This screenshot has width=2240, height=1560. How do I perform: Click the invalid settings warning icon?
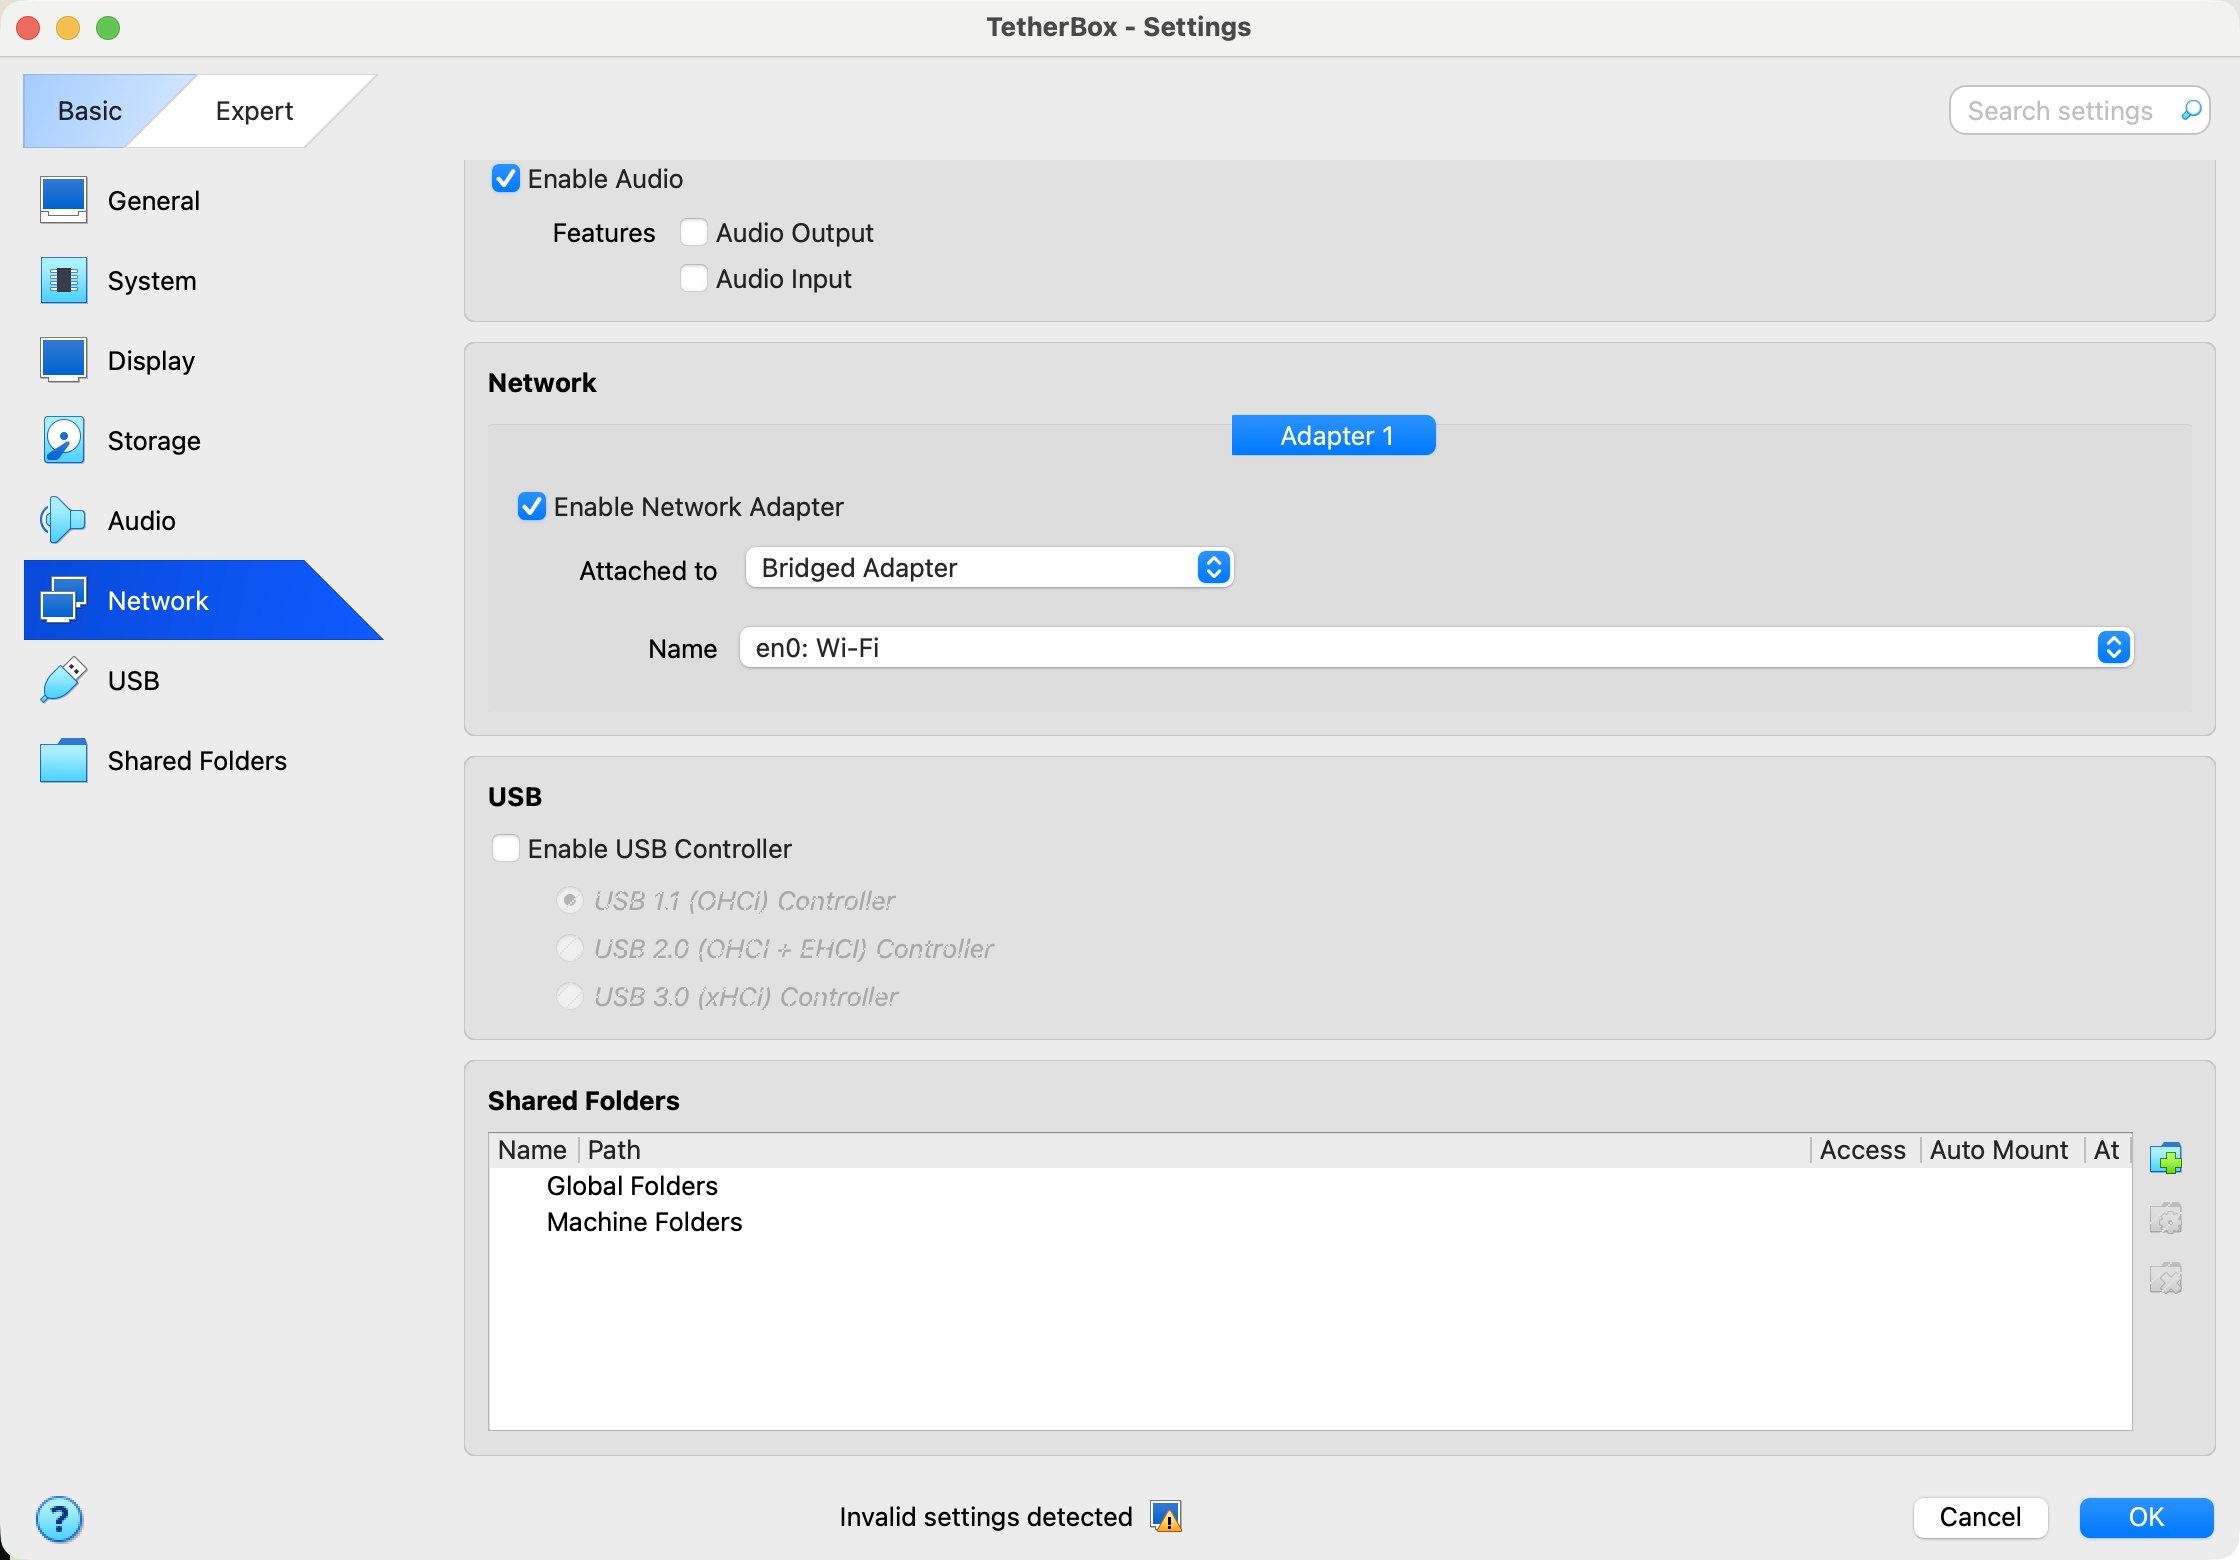click(x=1166, y=1516)
